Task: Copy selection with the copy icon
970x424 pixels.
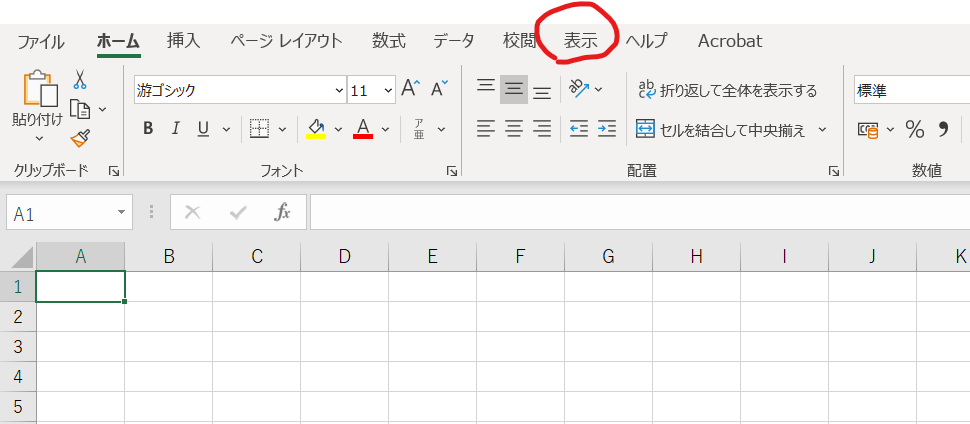Action: tap(80, 109)
